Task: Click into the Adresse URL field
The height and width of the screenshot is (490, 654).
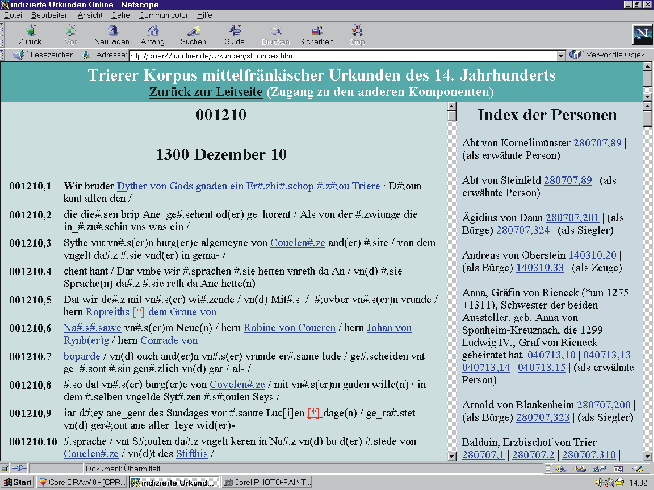Action: [x=343, y=55]
